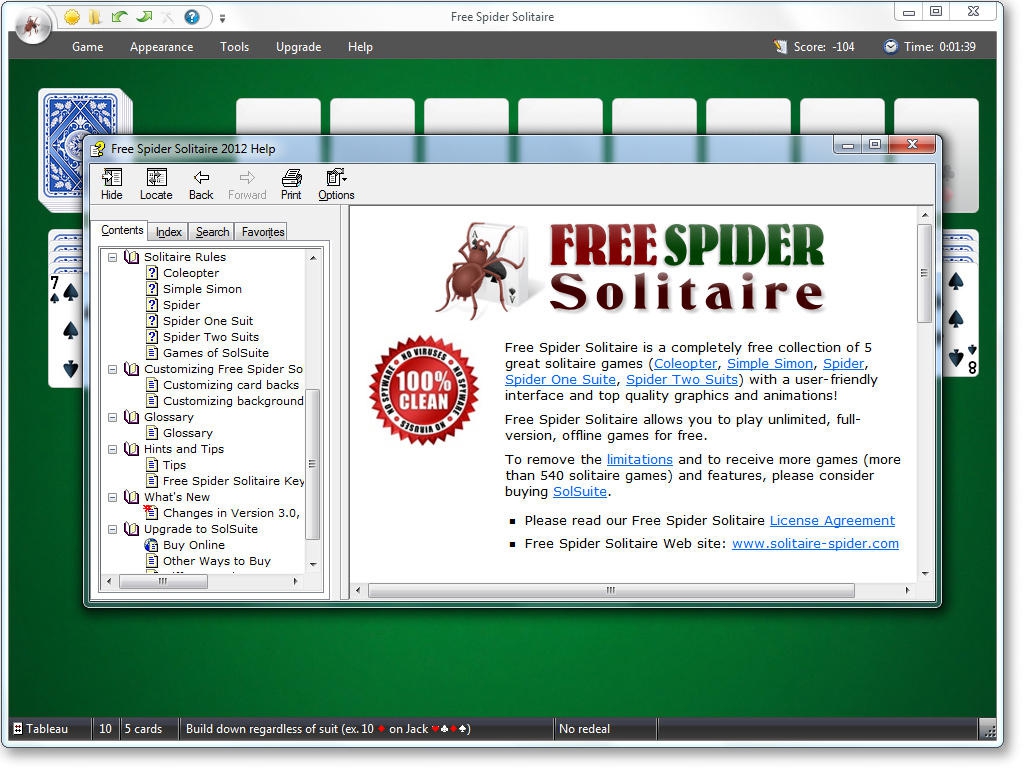Go Back in the Help viewer
1024x768 pixels.
coord(201,184)
